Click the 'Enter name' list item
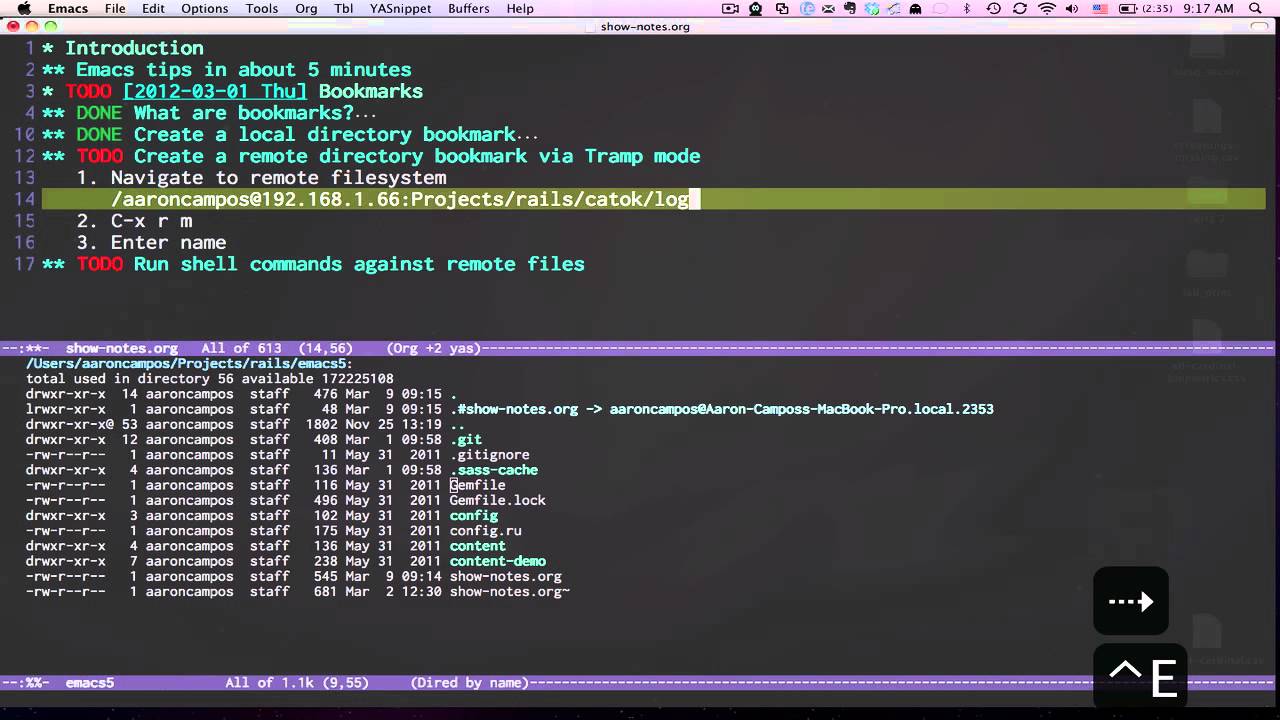Viewport: 1280px width, 720px height. (168, 243)
